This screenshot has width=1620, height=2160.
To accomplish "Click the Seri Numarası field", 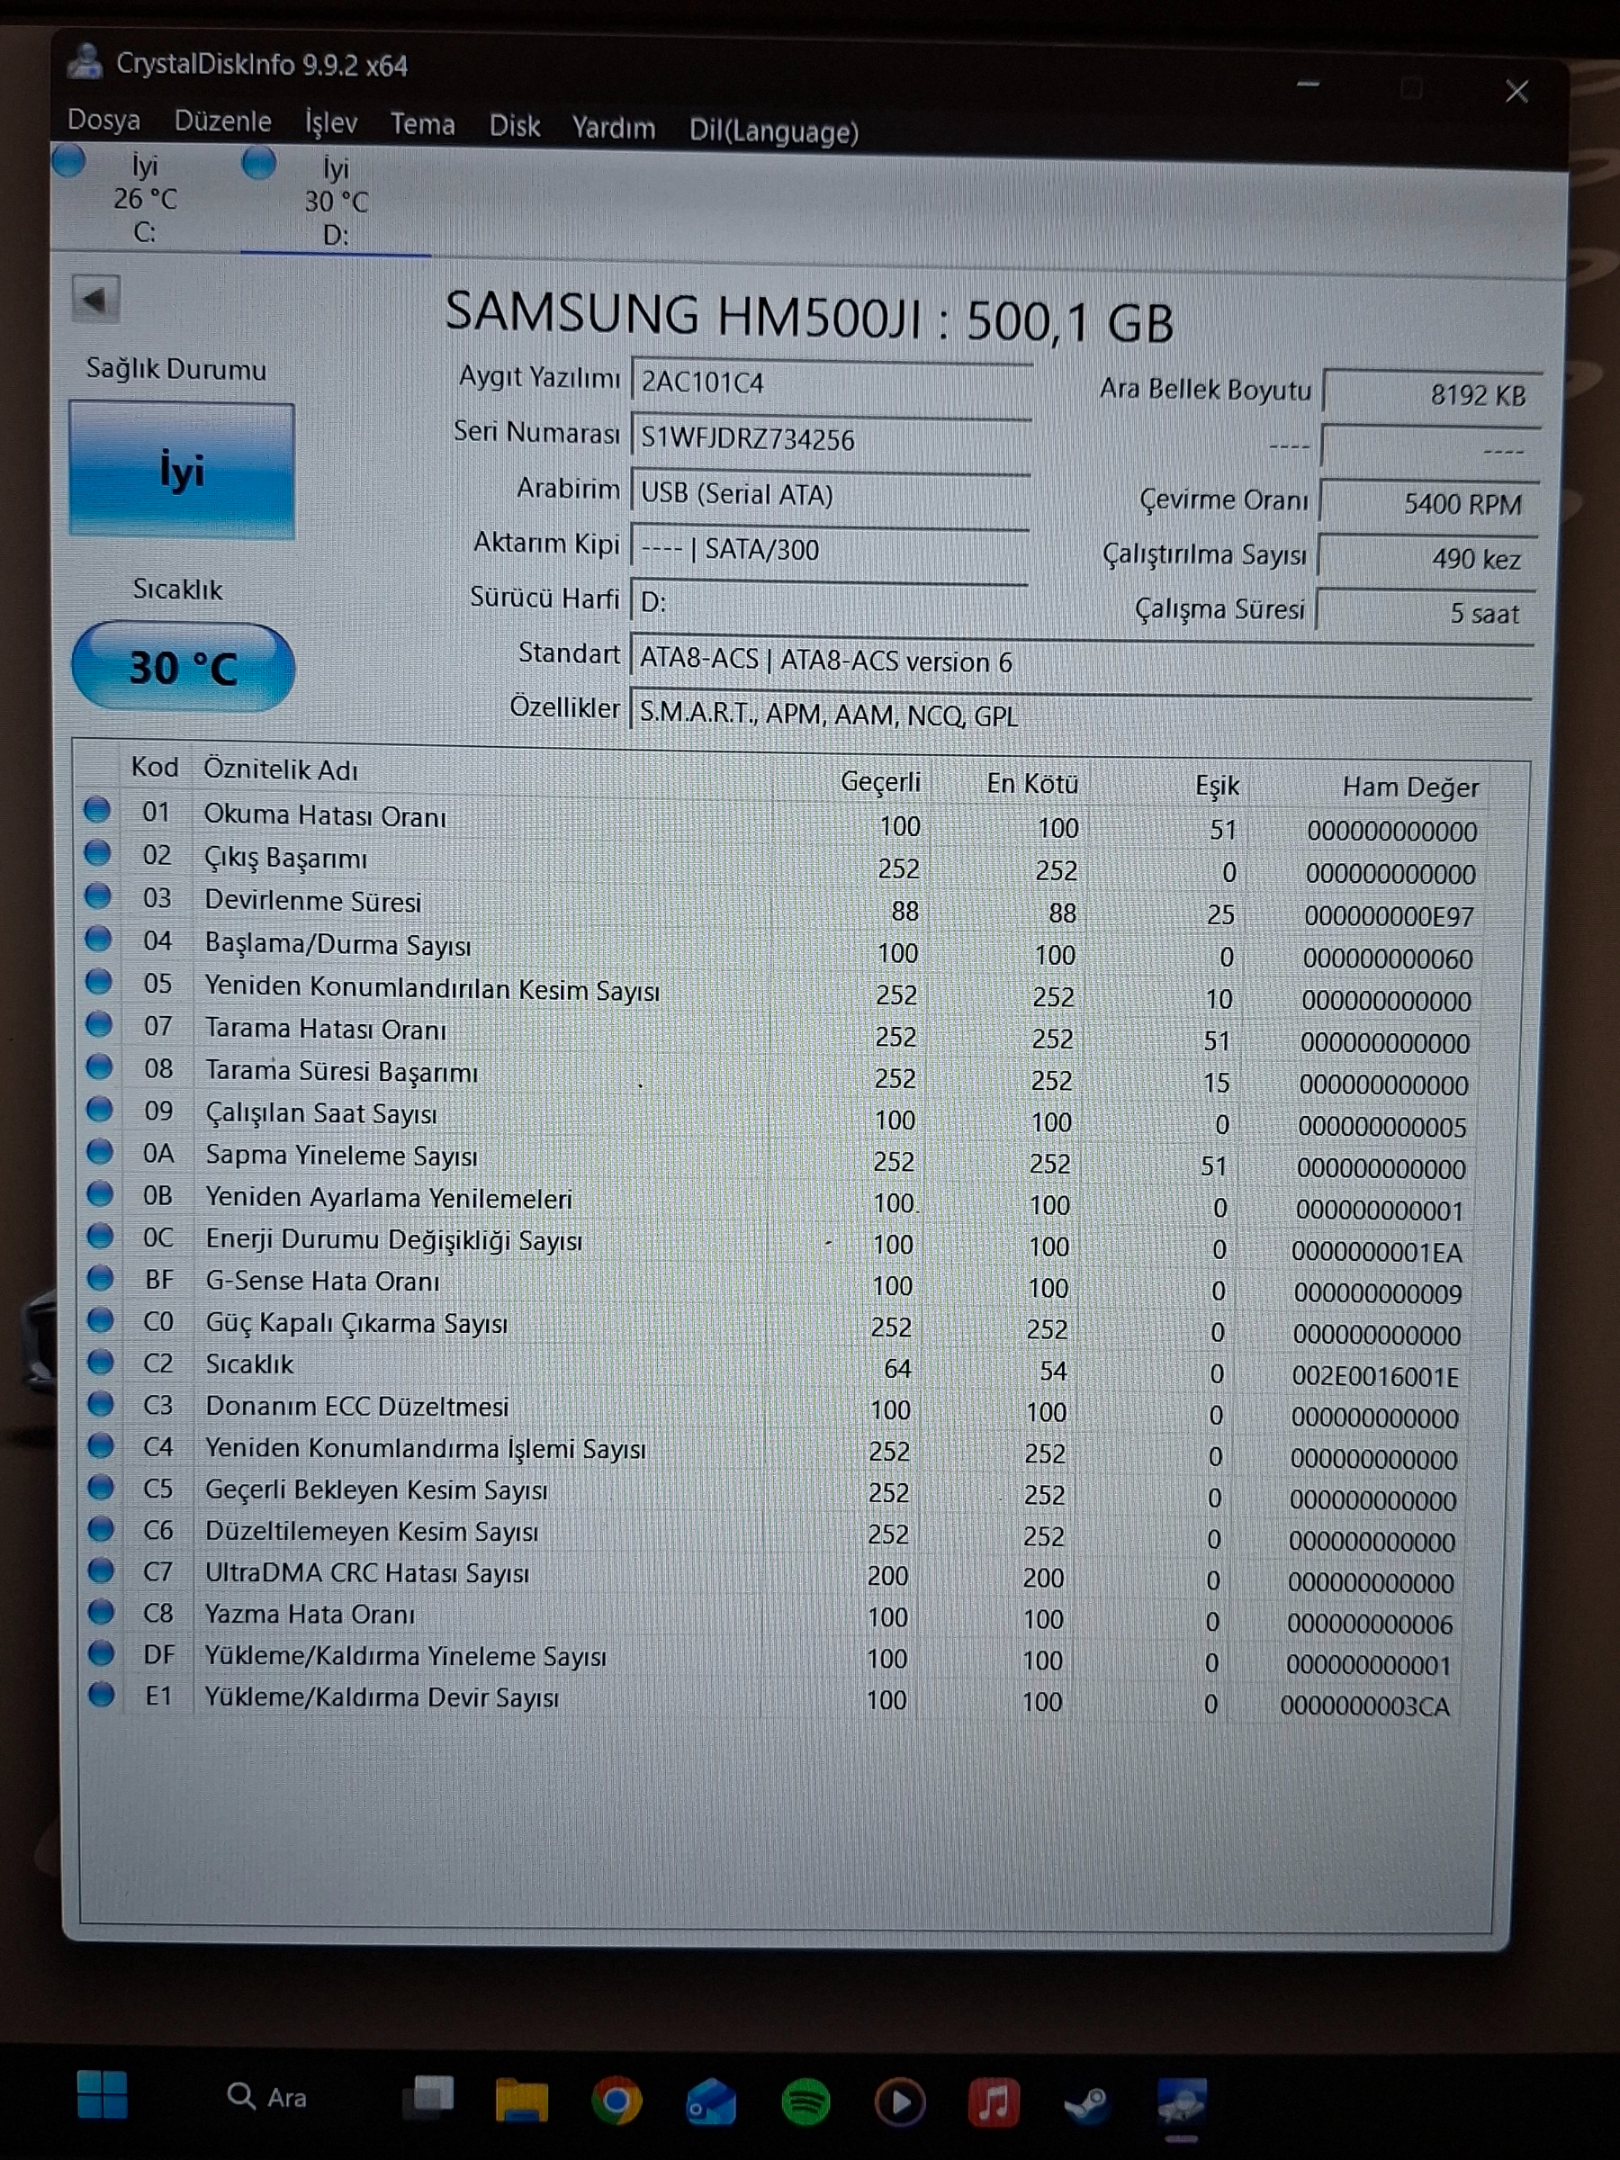I will (831, 439).
